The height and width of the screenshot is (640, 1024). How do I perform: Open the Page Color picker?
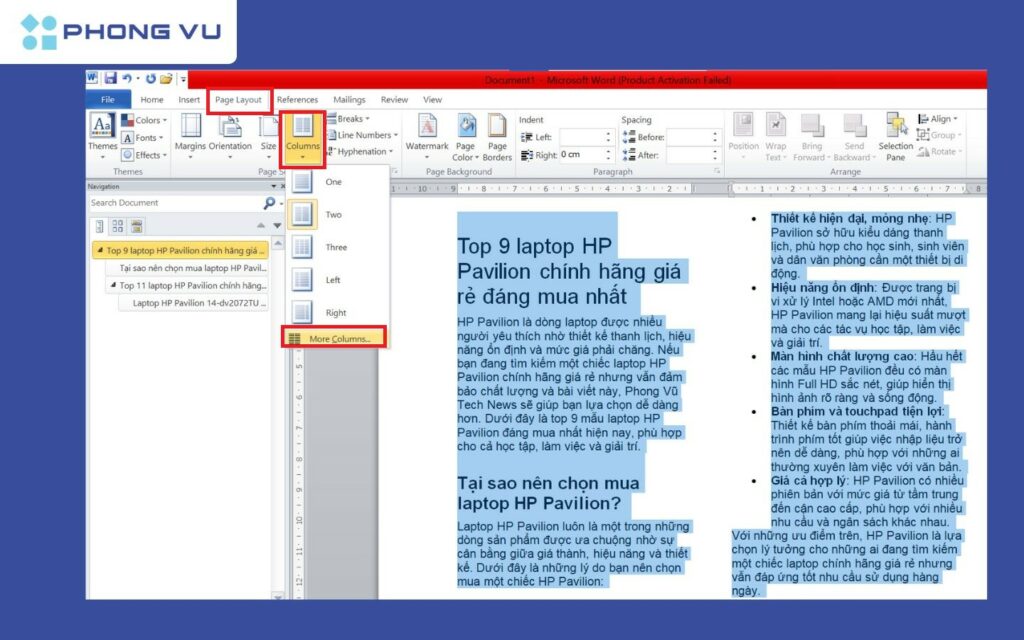465,135
